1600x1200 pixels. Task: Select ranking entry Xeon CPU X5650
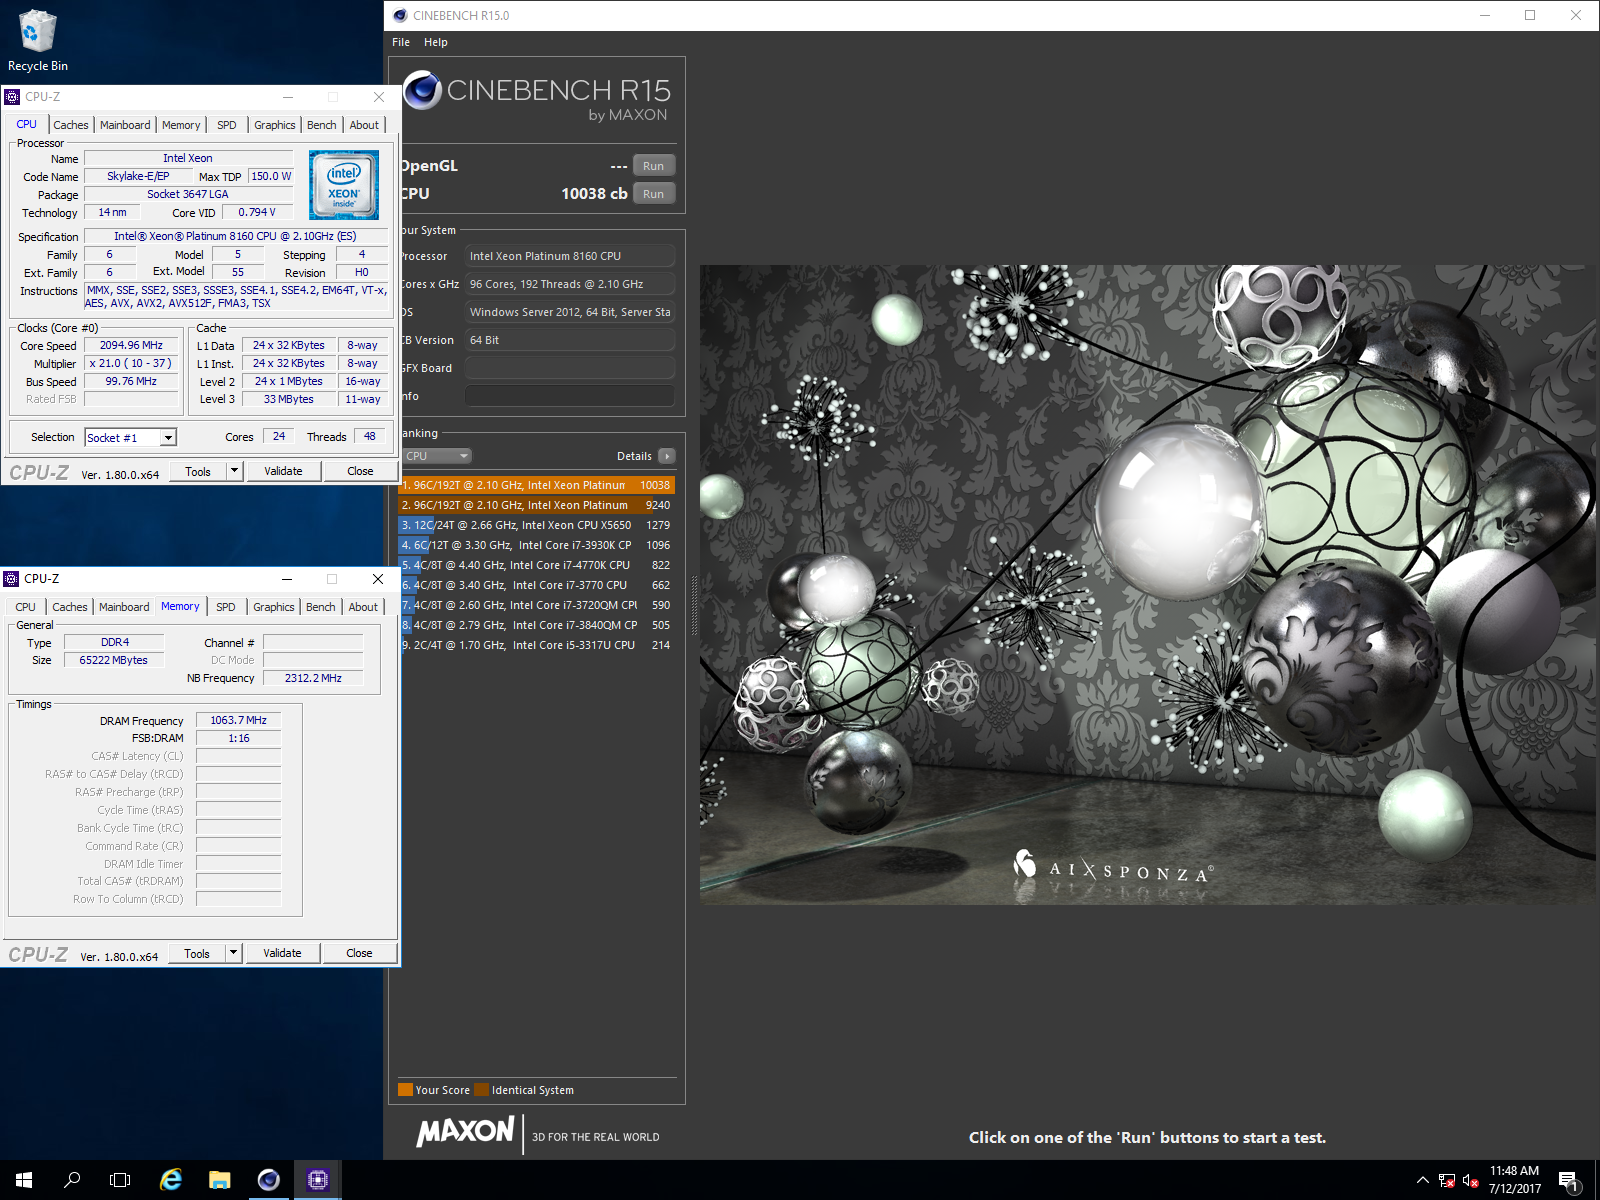(x=536, y=525)
